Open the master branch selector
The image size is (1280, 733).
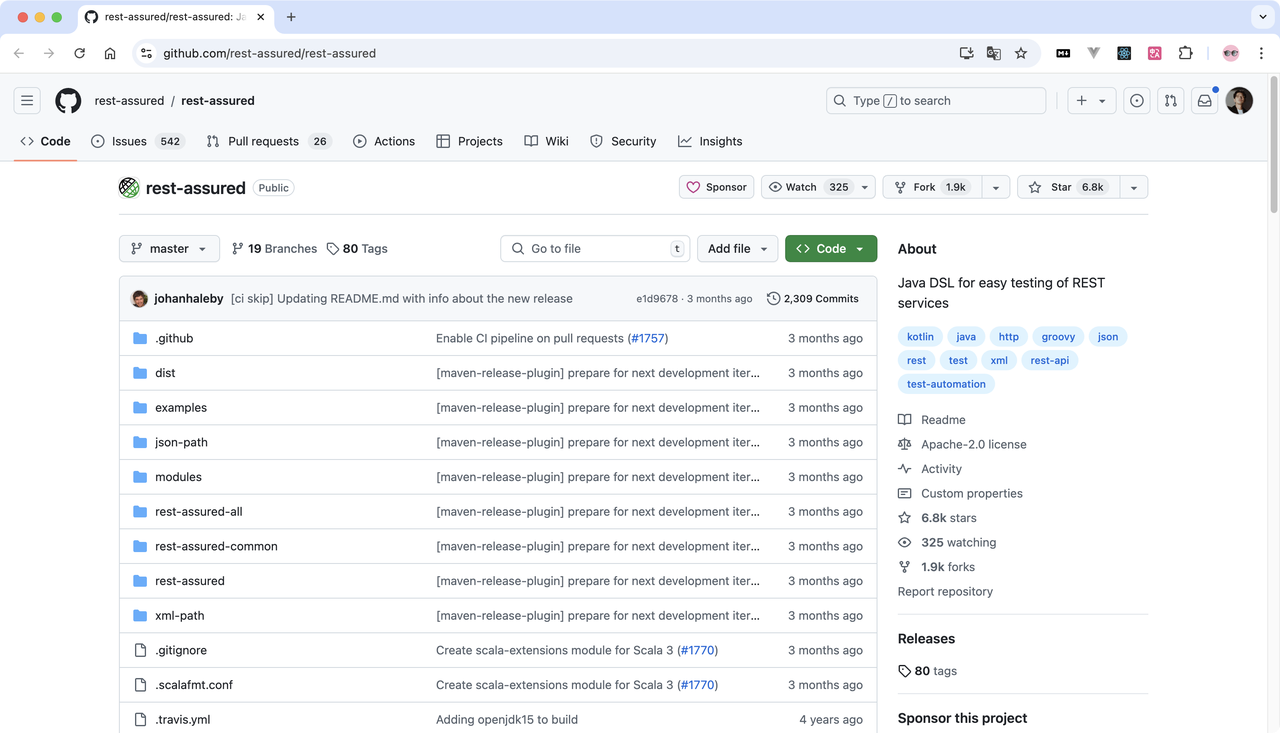pyautogui.click(x=169, y=249)
